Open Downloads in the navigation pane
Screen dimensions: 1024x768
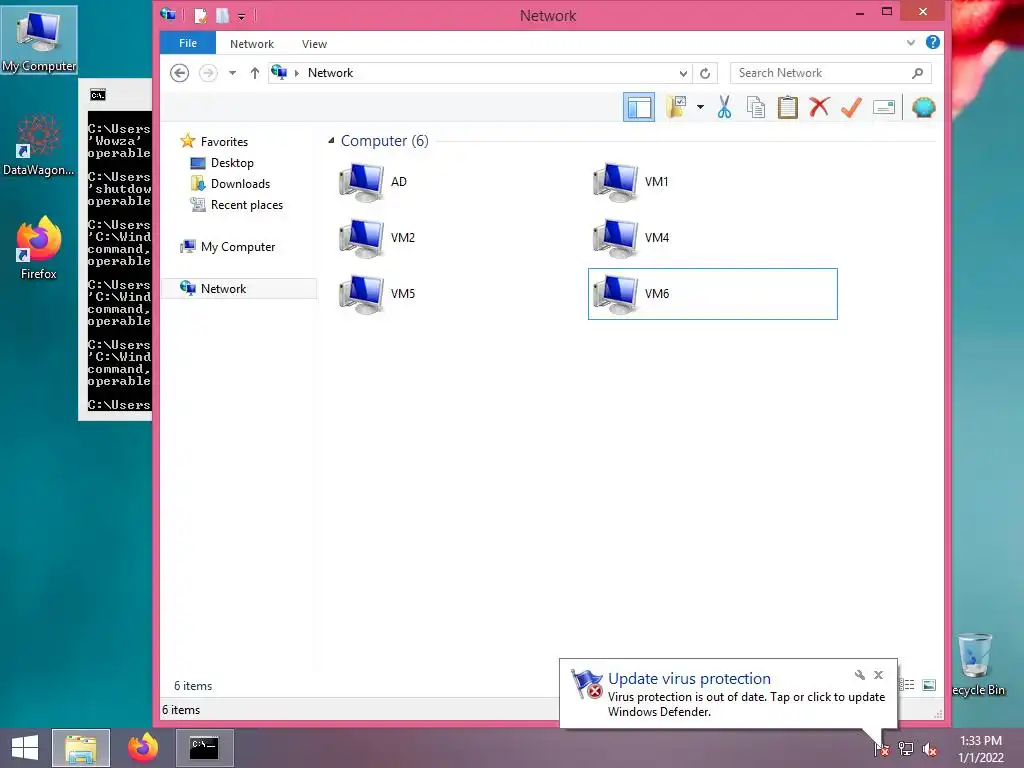pos(240,184)
